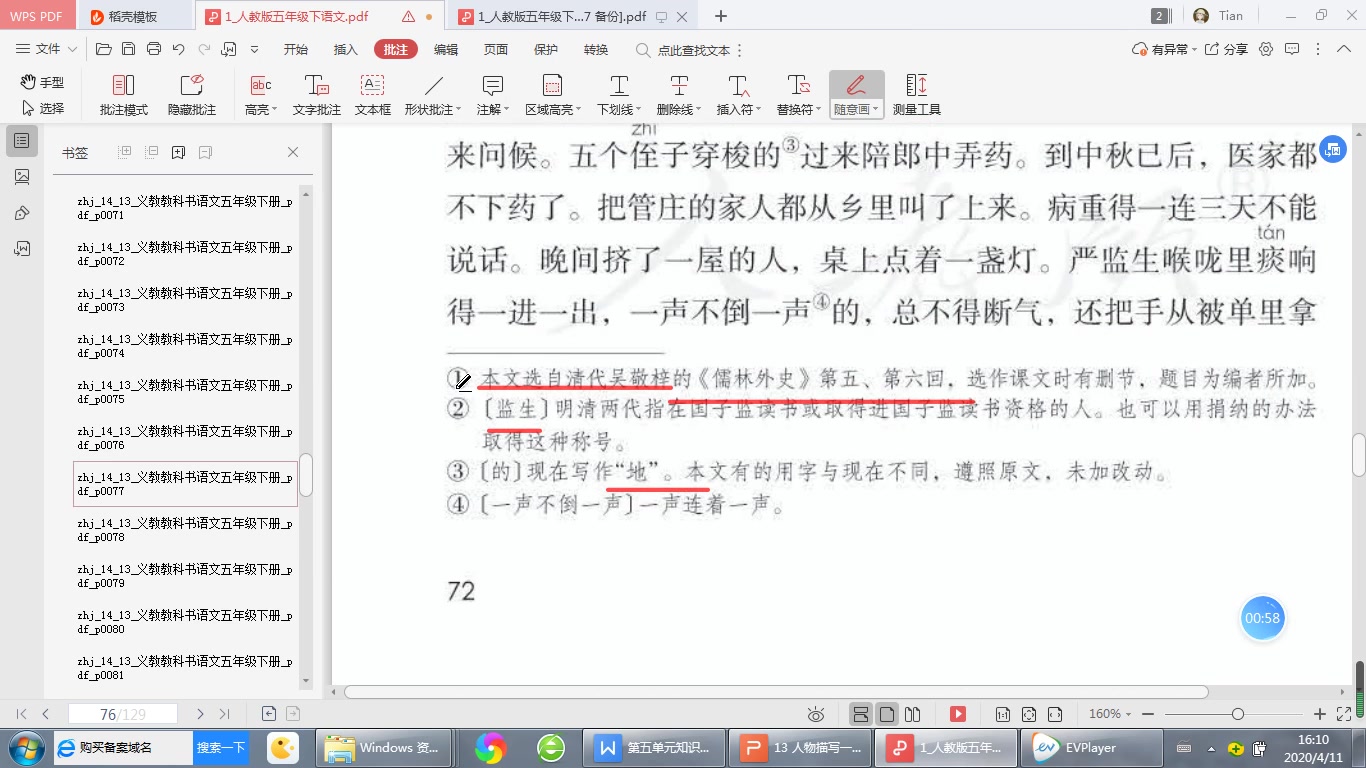Screen dimensions: 1366x768
Task: Select the 文字批注 text comment tool
Action: 317,95
